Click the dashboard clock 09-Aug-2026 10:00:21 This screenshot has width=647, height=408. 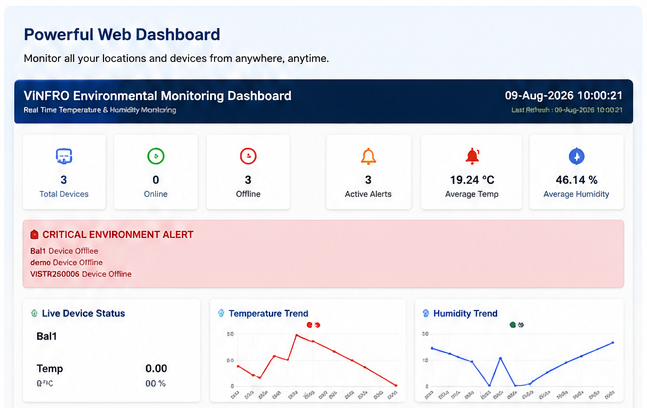tap(563, 96)
